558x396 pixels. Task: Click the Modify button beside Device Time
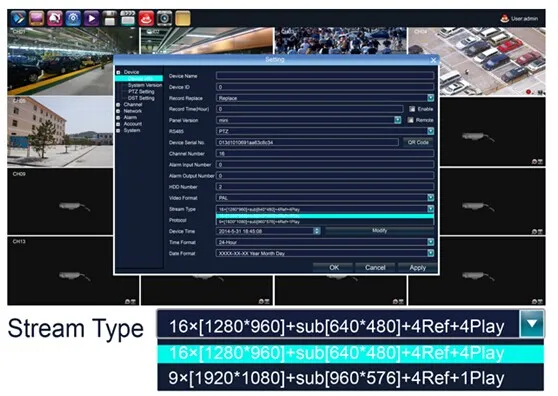(379, 231)
